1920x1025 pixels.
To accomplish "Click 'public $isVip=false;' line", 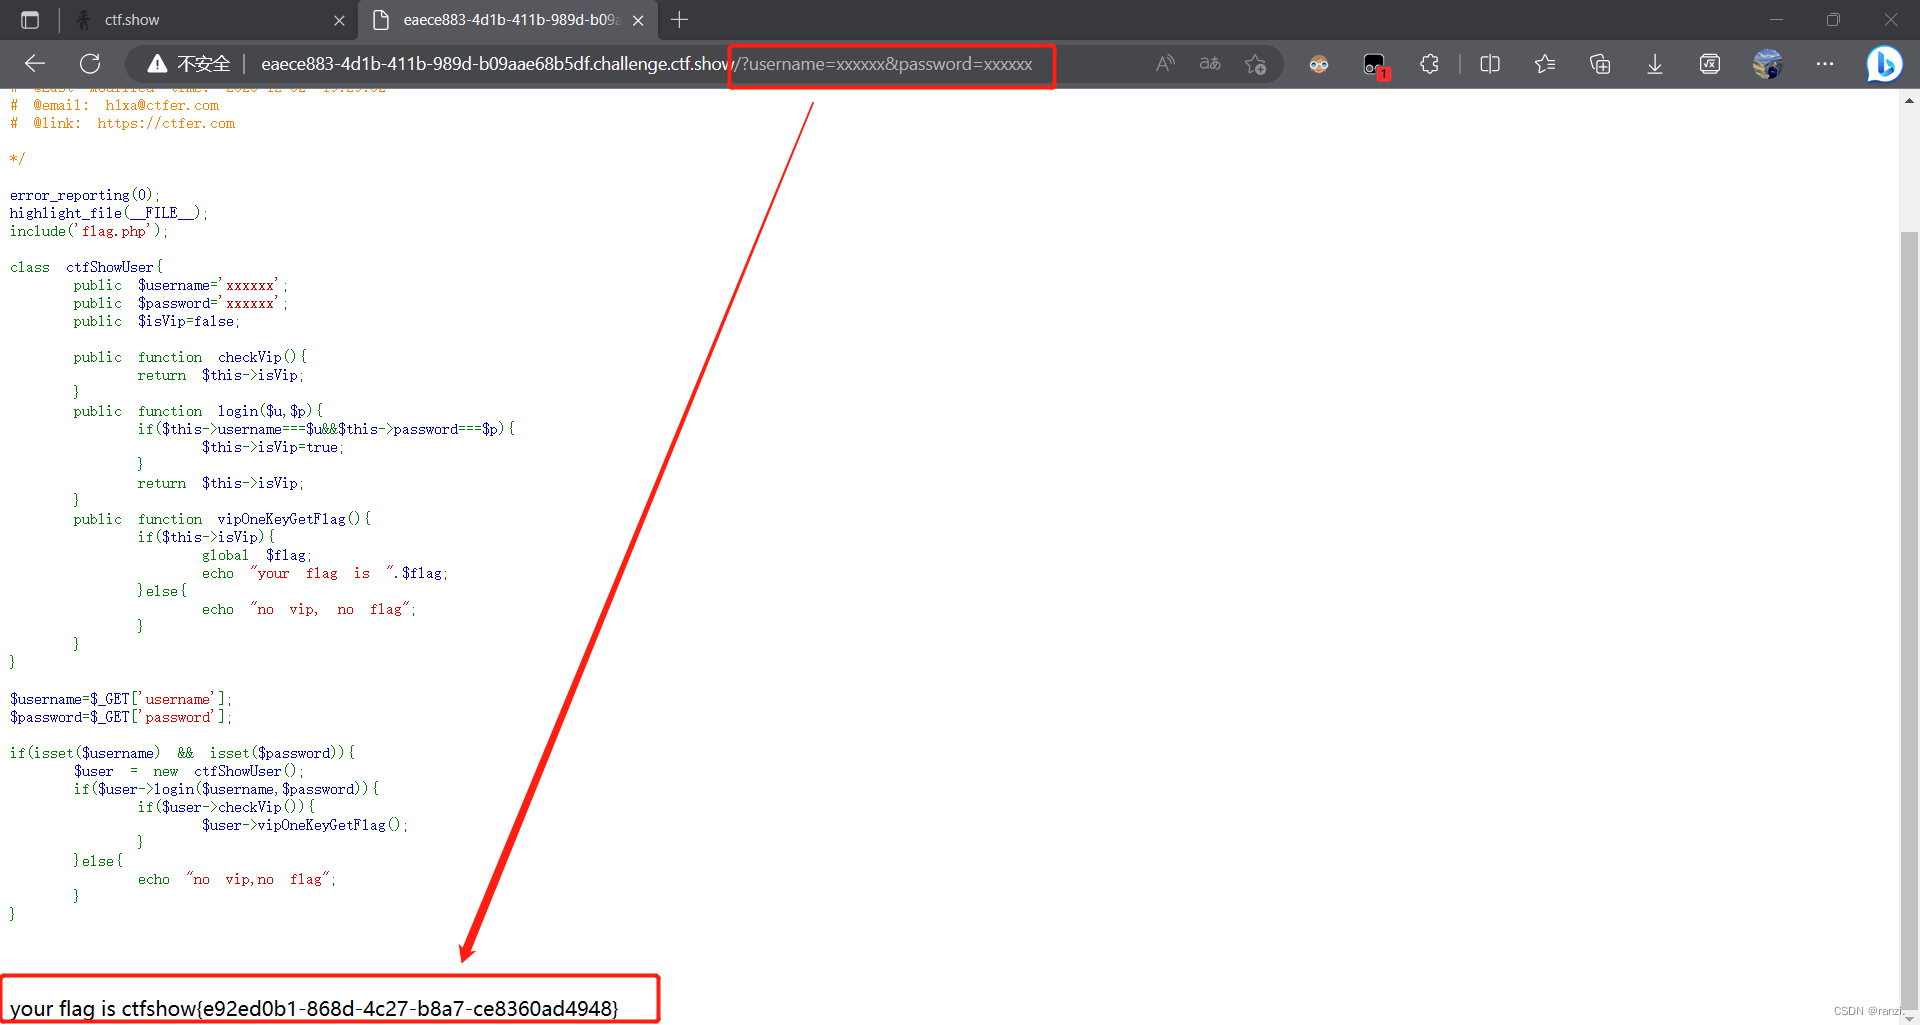I will (x=156, y=321).
